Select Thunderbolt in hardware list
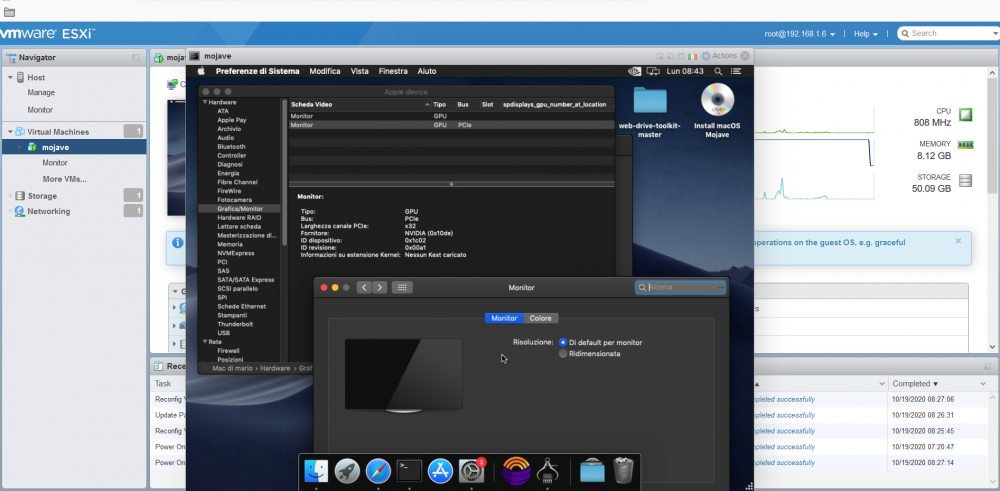The width and height of the screenshot is (1000, 491). (234, 324)
